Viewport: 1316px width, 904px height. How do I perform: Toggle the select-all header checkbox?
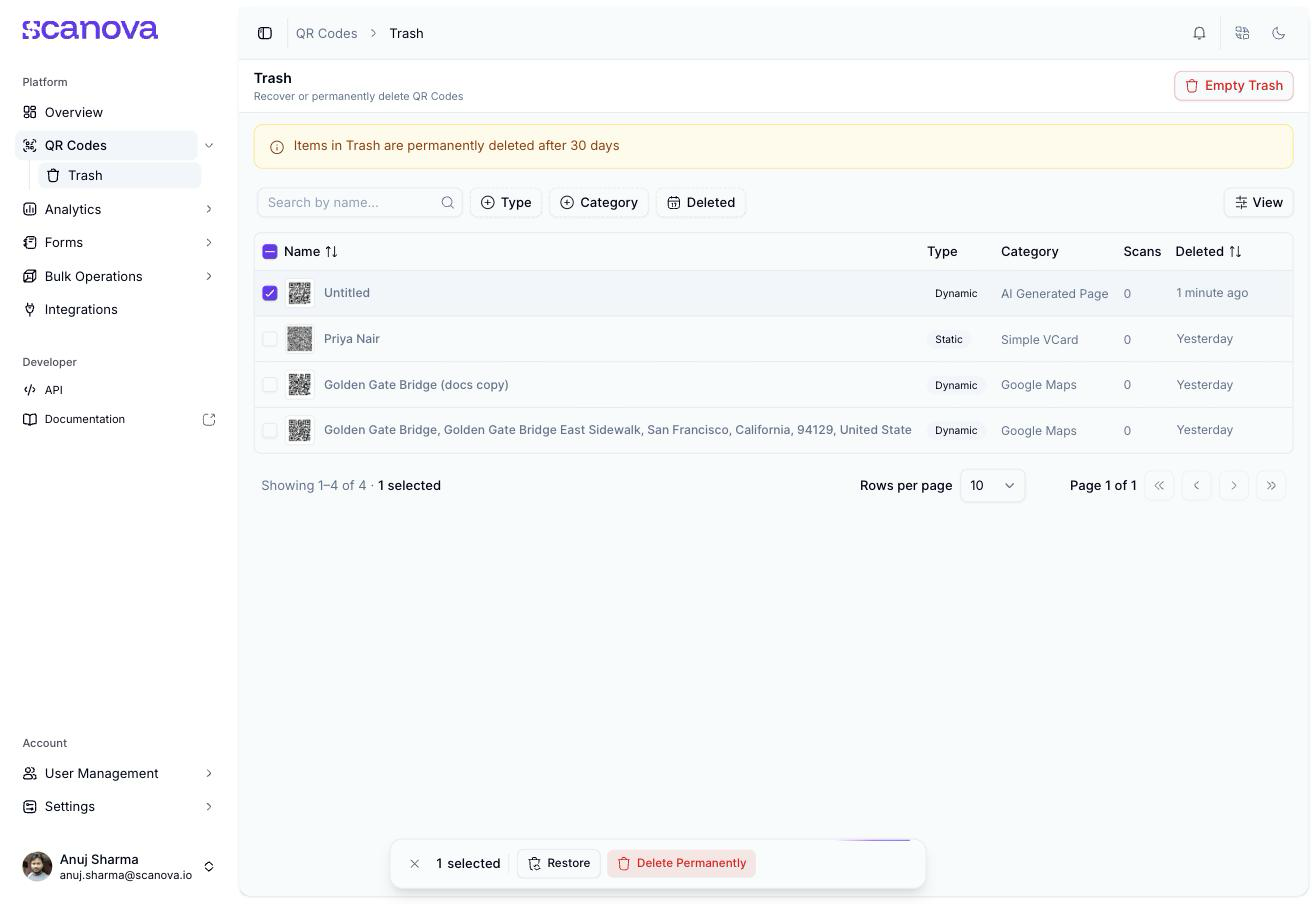(x=270, y=251)
